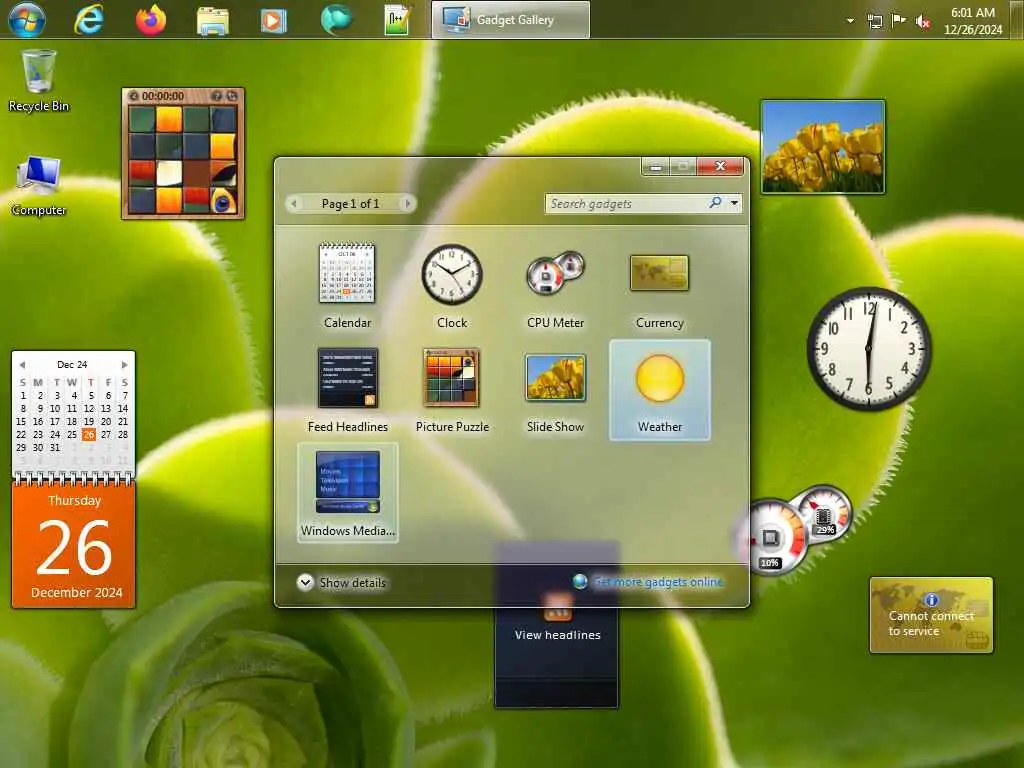
Task: Launch Internet Explorer from the taskbar
Action: tap(89, 19)
